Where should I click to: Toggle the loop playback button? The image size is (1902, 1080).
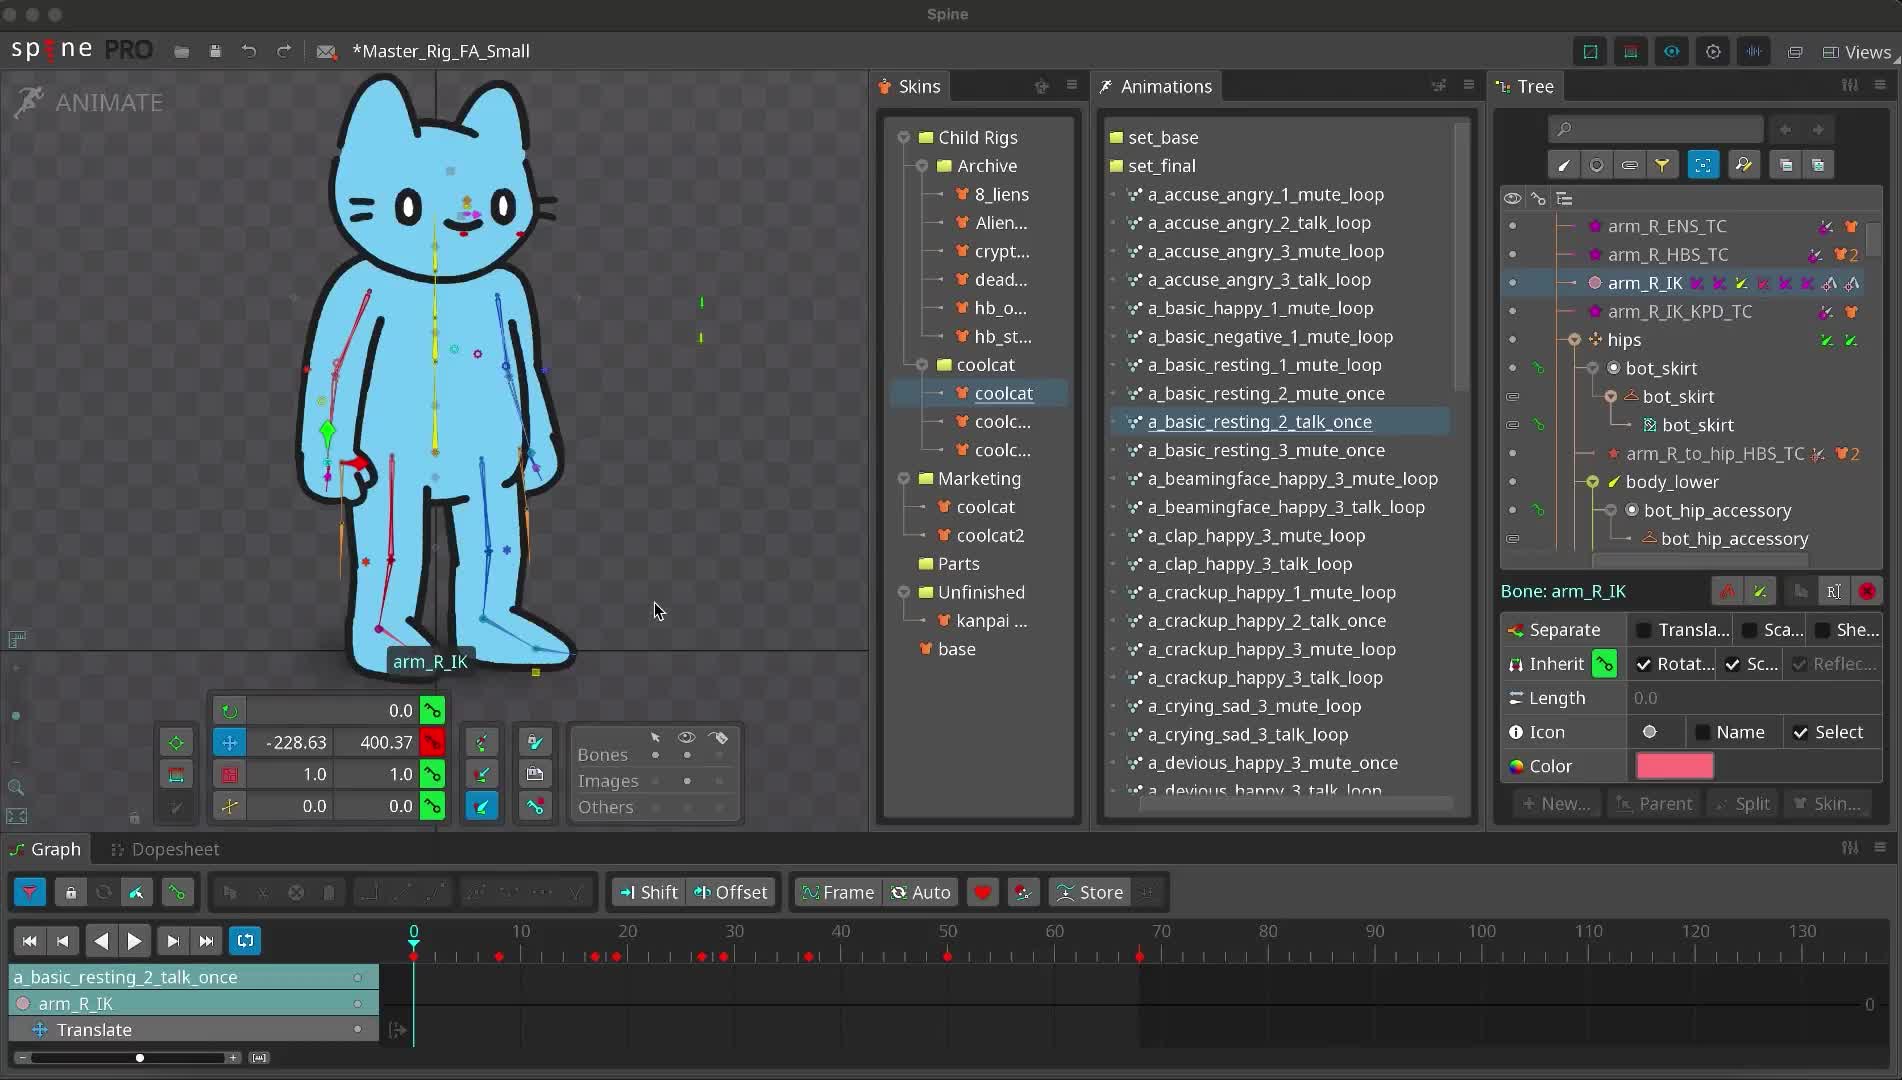click(245, 941)
